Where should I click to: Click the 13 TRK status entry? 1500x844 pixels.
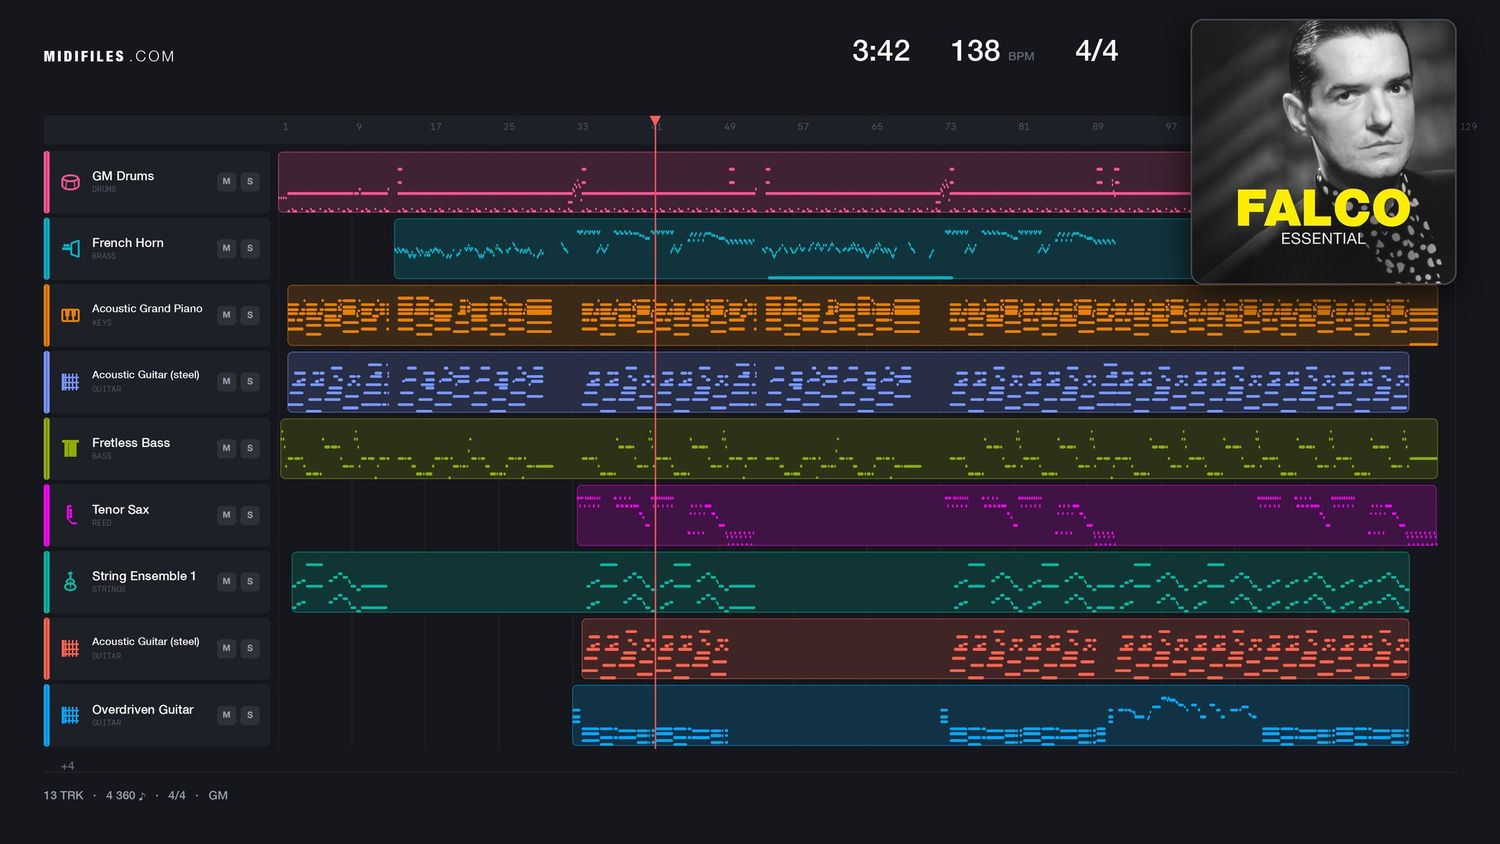point(63,796)
